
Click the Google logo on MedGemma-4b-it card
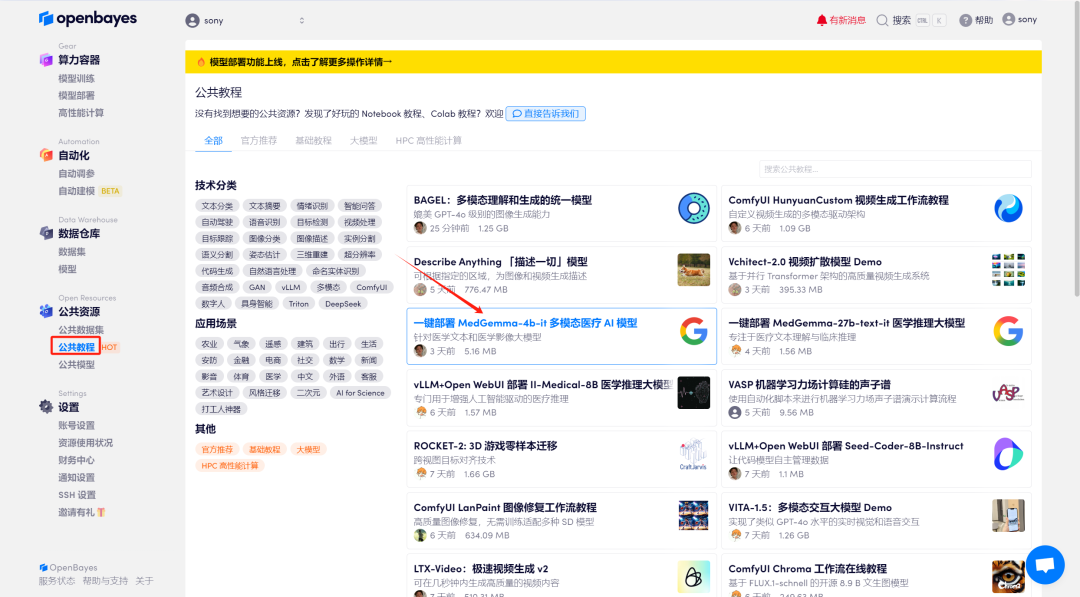click(x=694, y=331)
